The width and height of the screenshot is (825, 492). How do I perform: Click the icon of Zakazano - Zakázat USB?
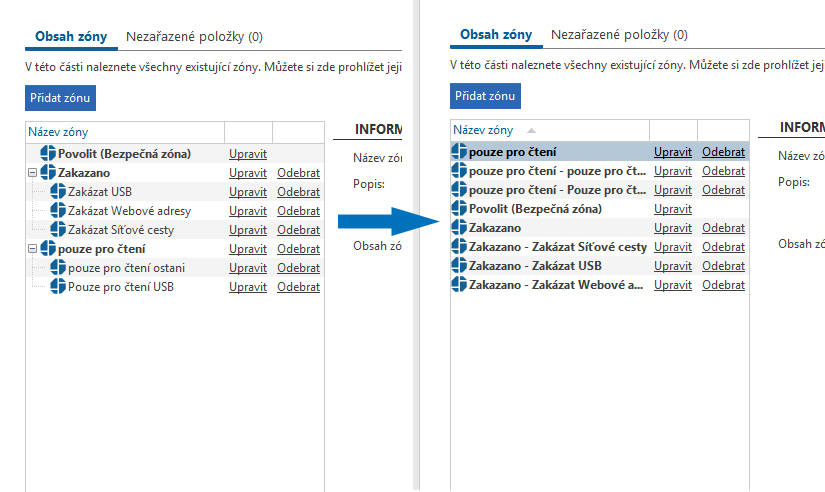point(459,266)
